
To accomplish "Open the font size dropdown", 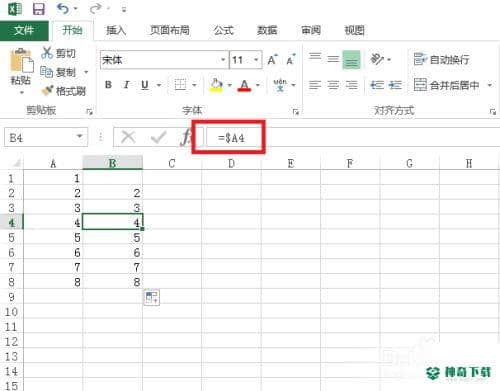I will click(x=256, y=60).
